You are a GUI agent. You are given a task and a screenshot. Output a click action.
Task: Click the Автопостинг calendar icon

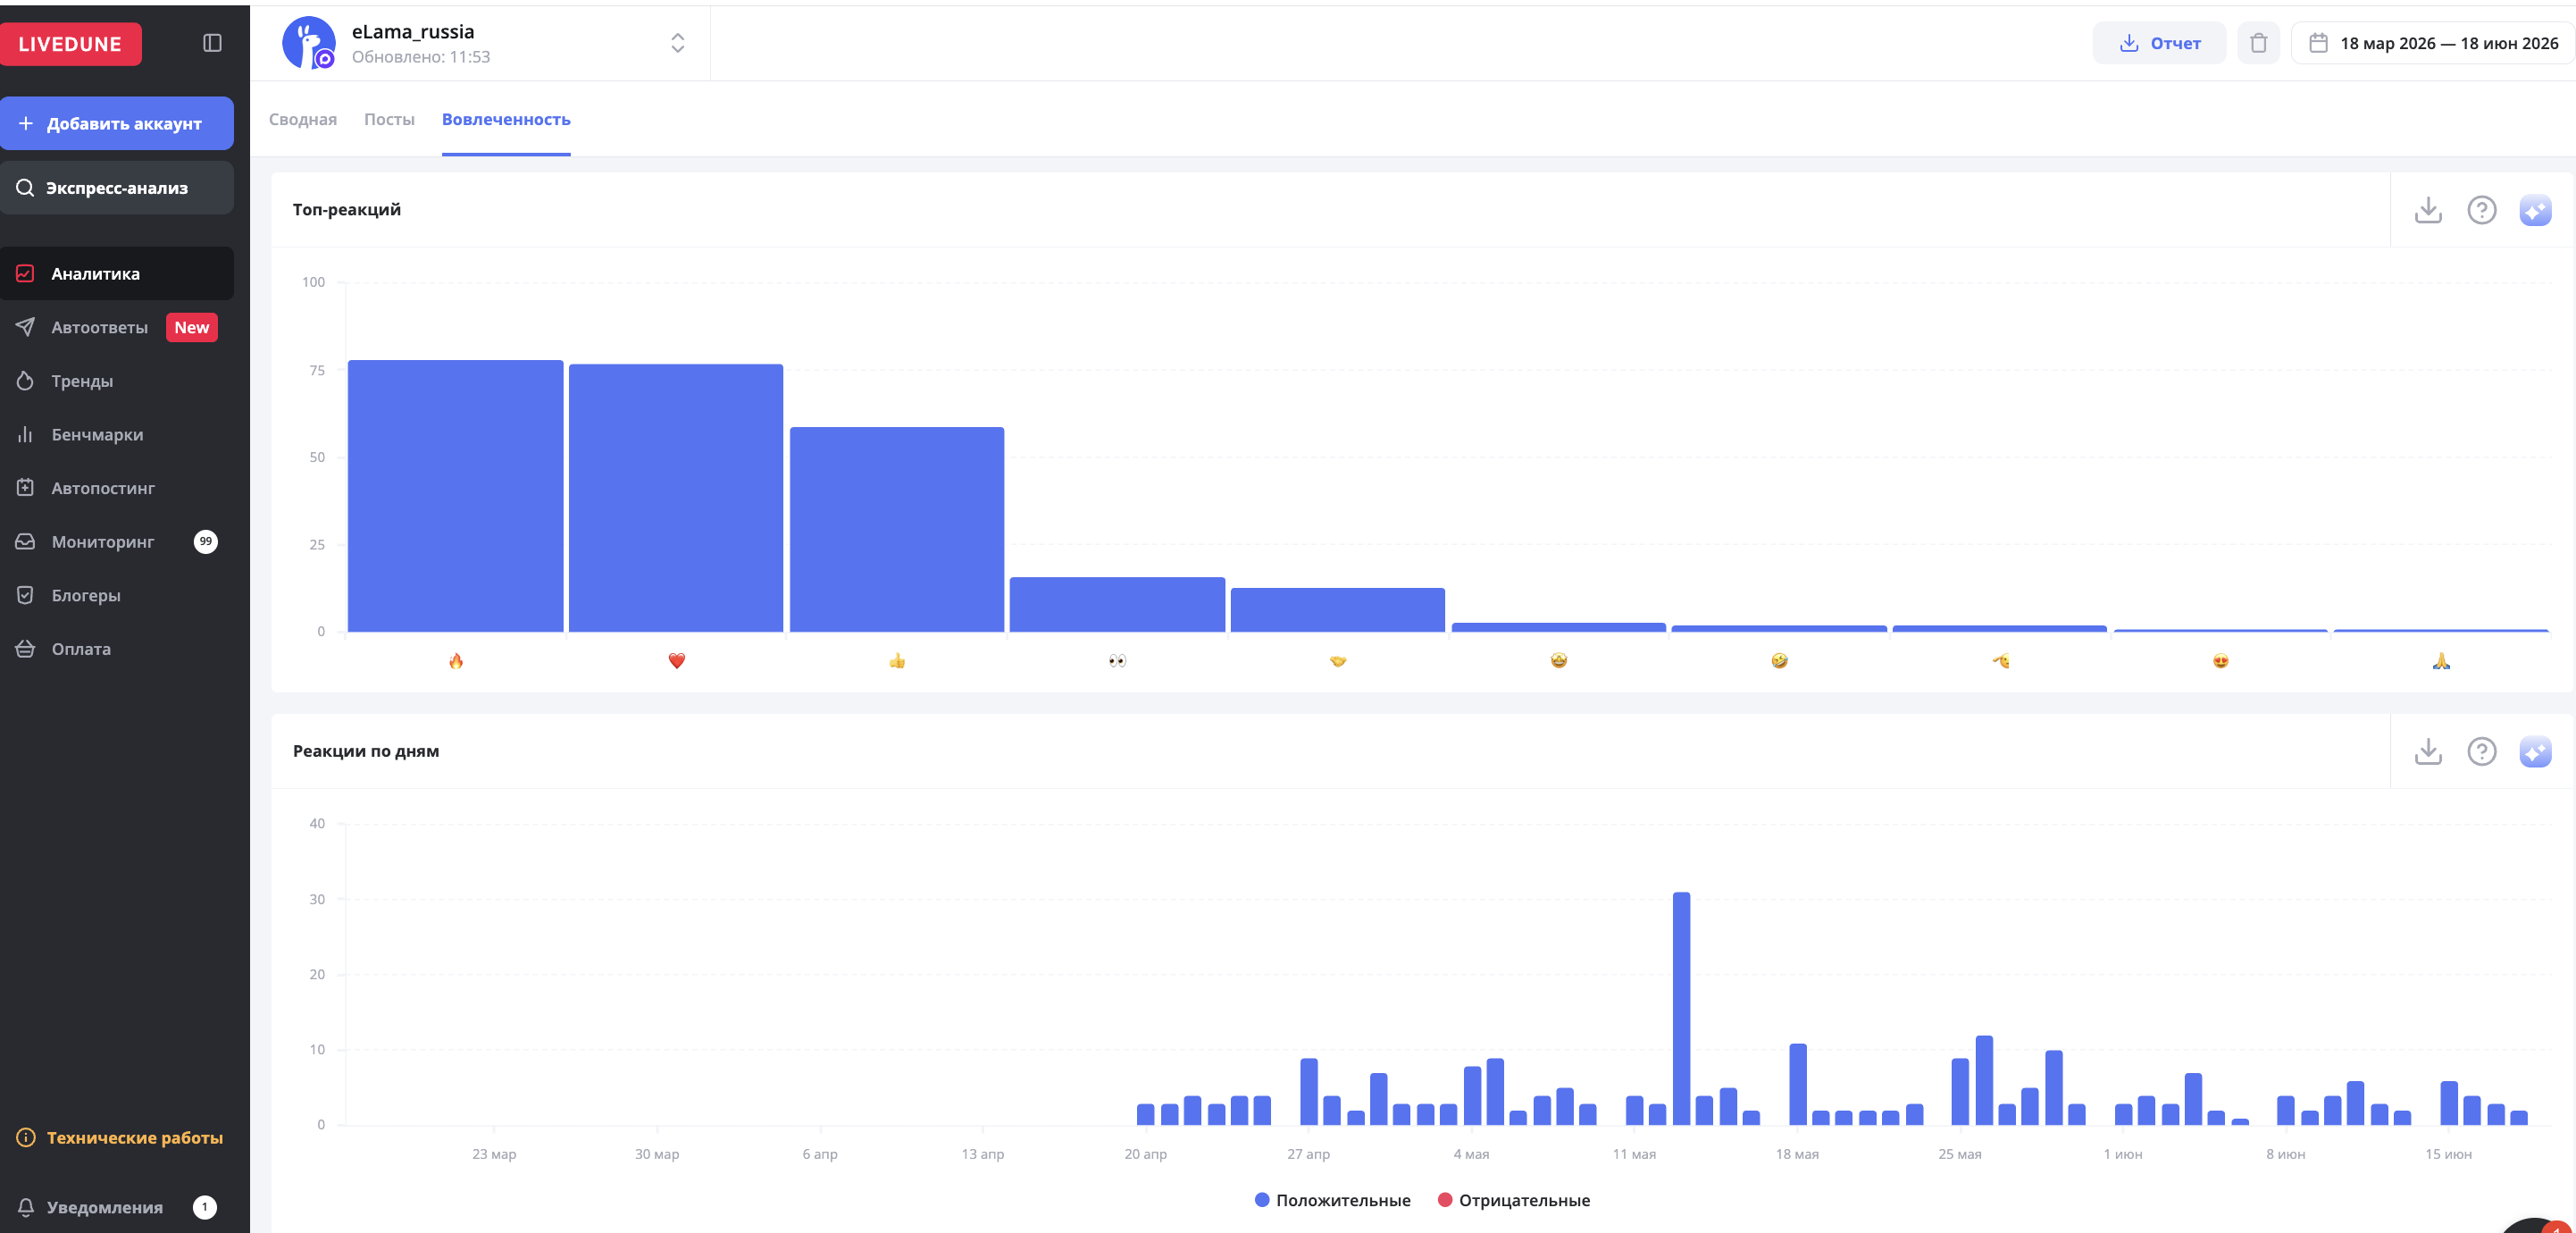pyautogui.click(x=25, y=487)
